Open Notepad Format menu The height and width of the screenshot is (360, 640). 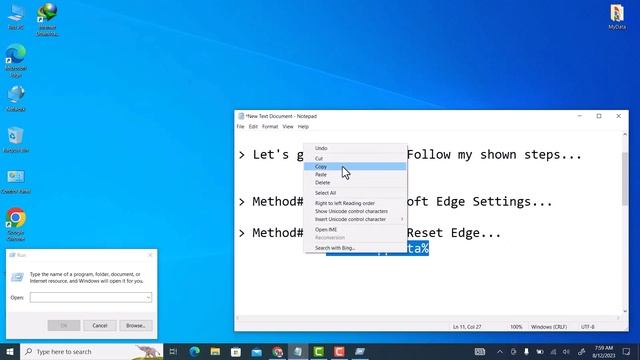pos(270,127)
